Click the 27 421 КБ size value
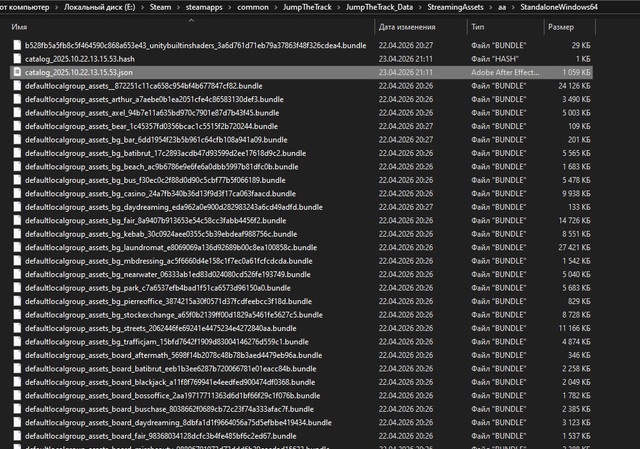 pyautogui.click(x=574, y=247)
